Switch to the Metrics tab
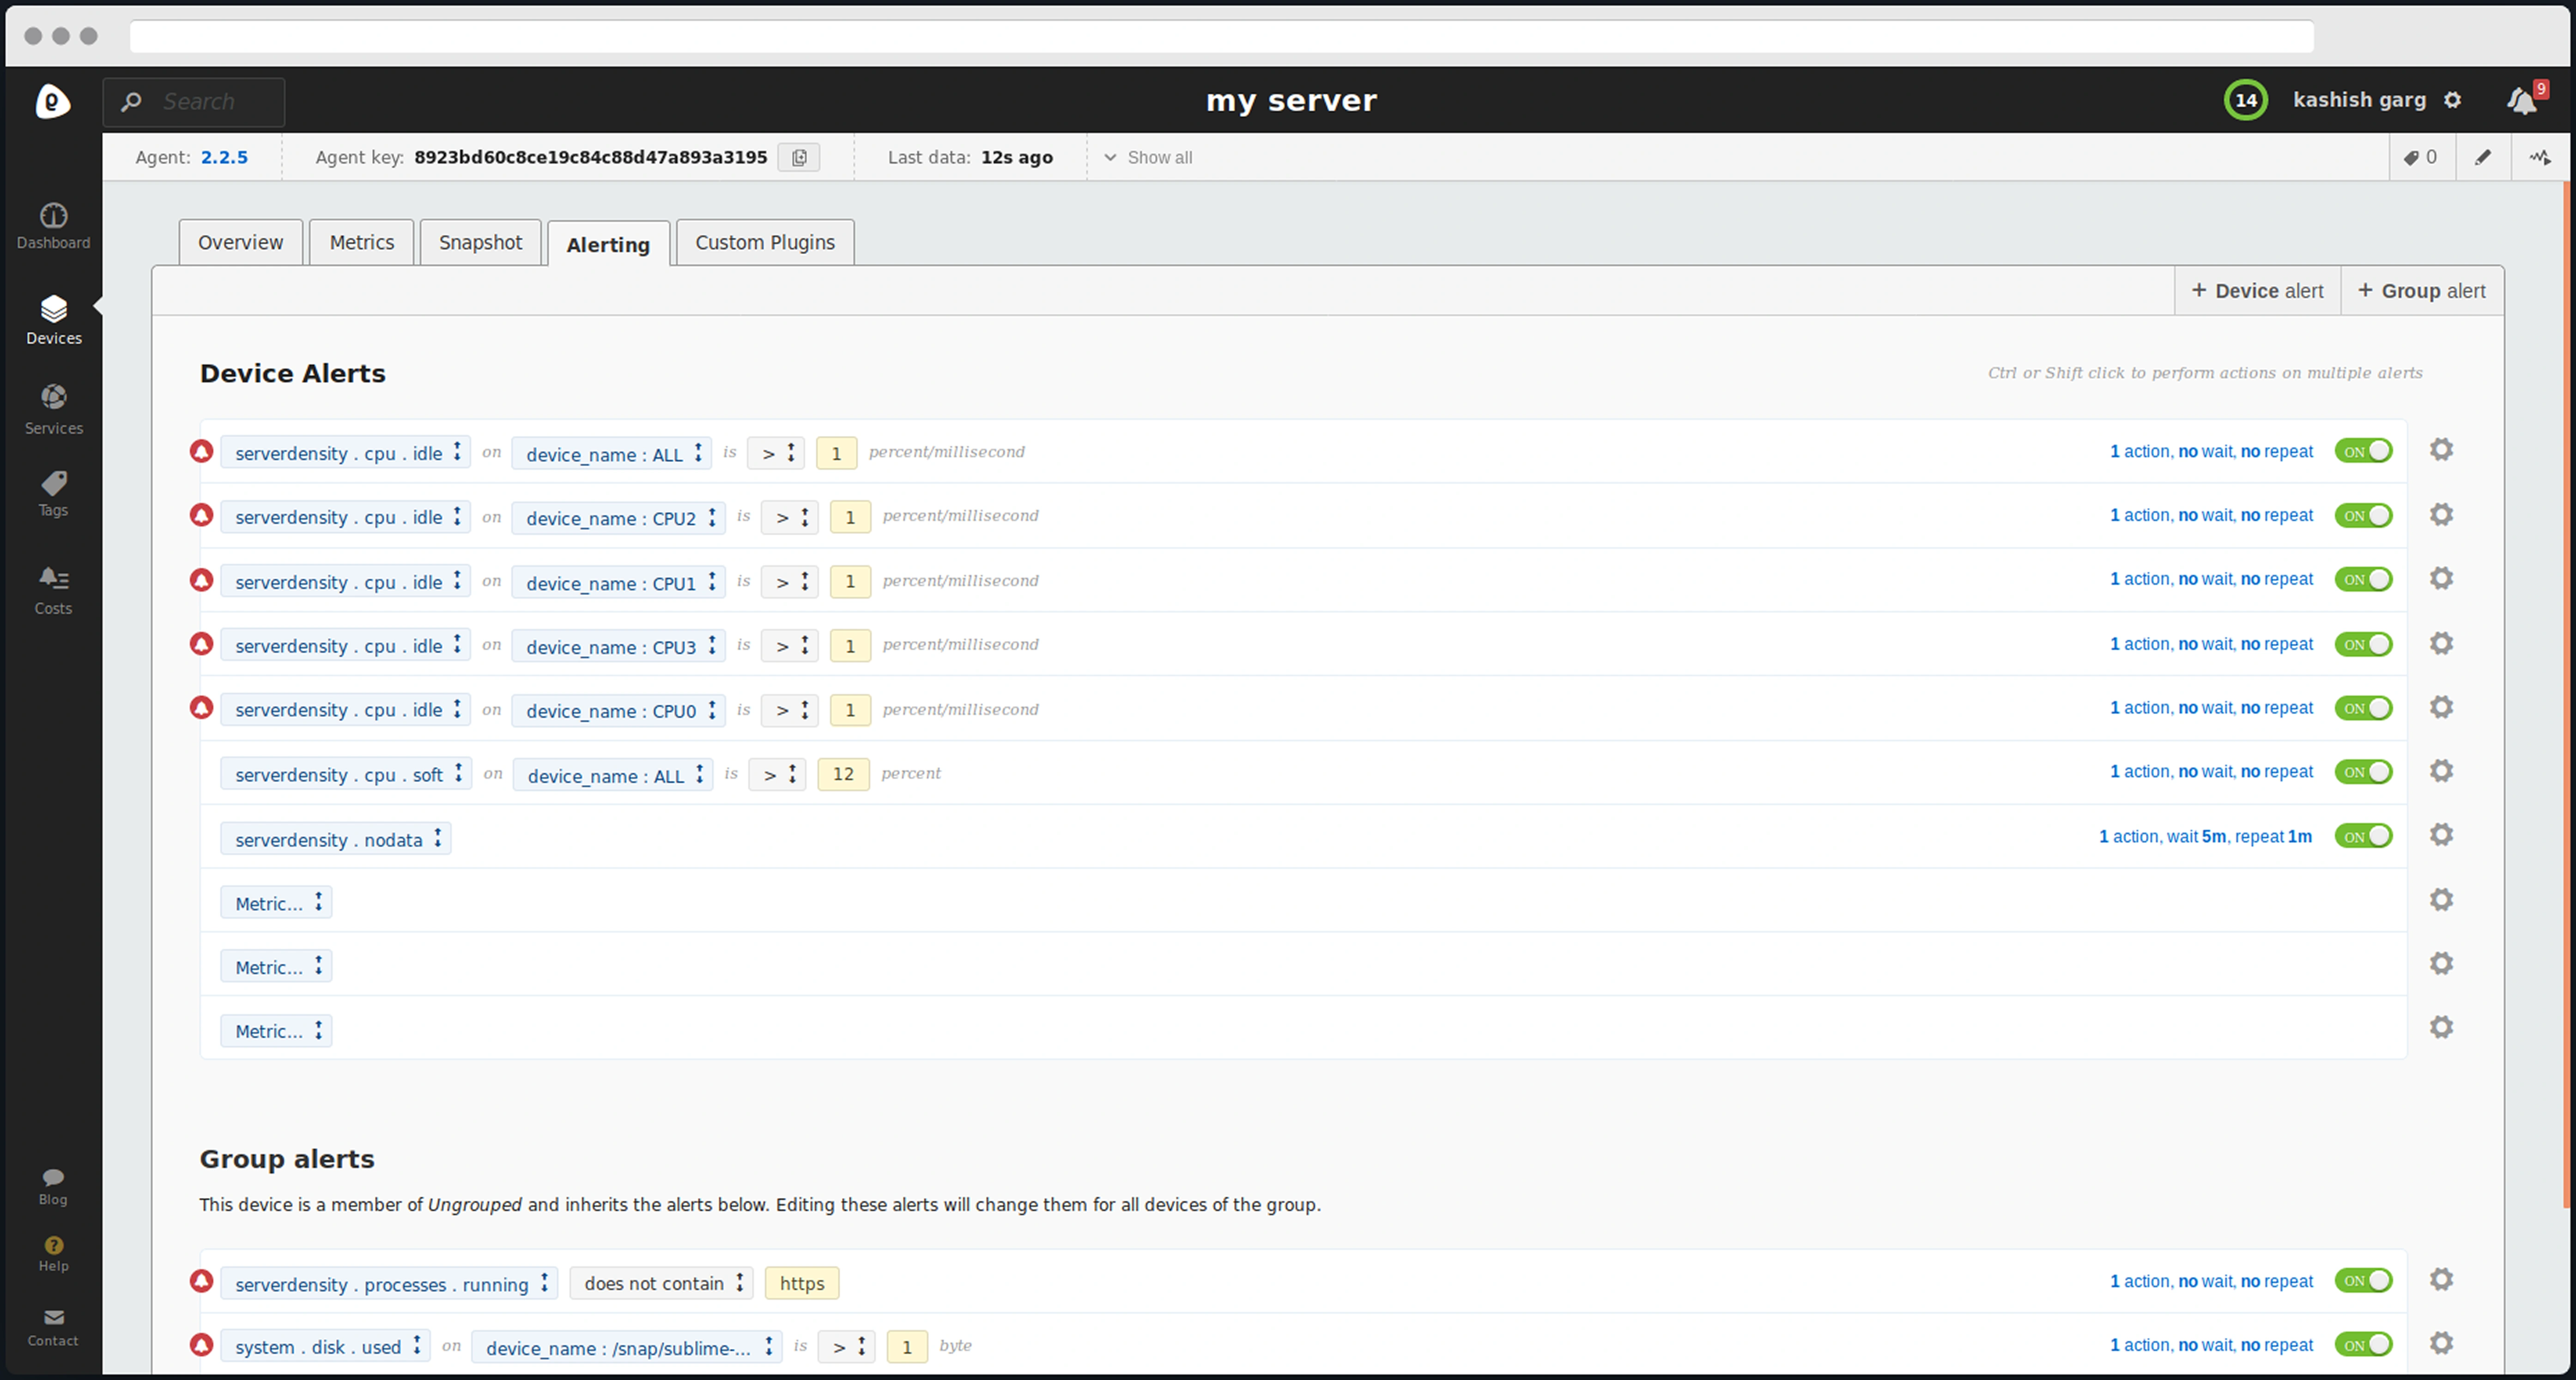The image size is (2576, 1380). pyautogui.click(x=361, y=243)
